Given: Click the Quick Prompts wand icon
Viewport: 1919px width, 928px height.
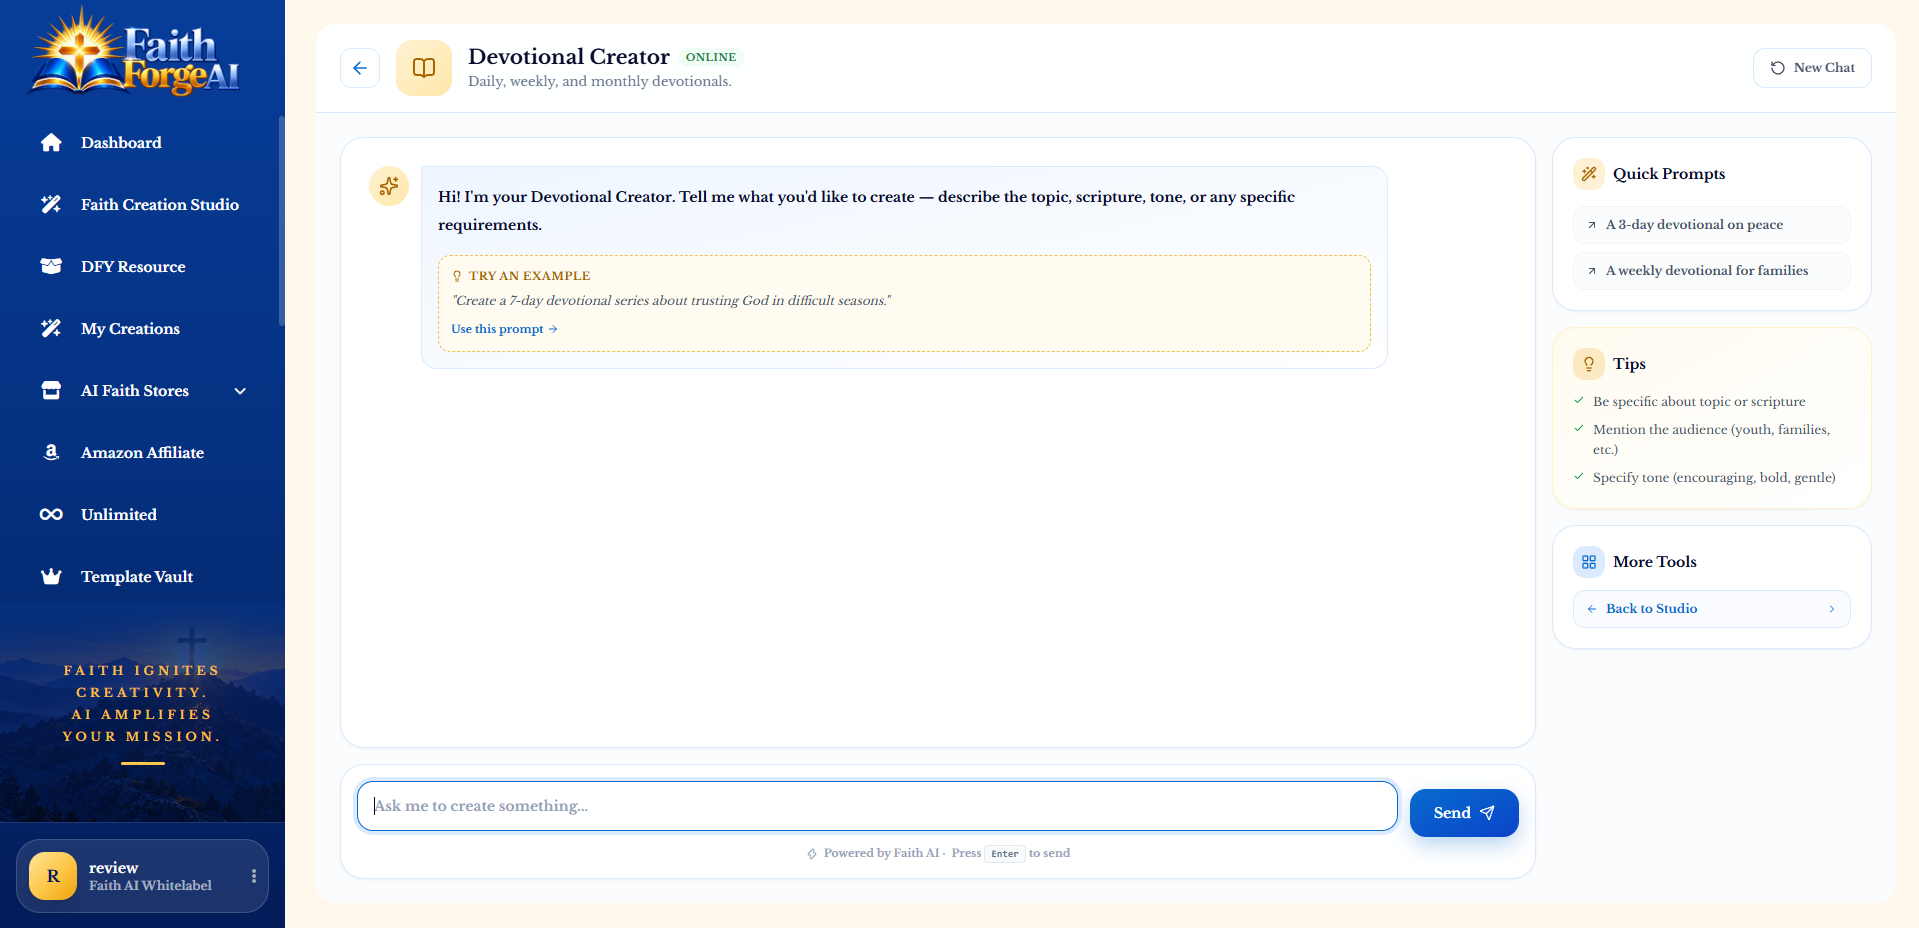Looking at the screenshot, I should [1589, 174].
